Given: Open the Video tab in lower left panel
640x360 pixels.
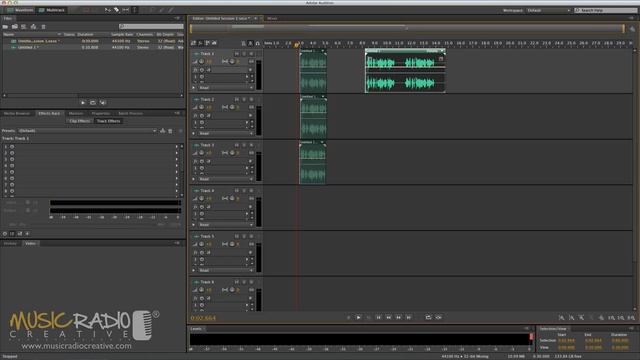Looking at the screenshot, I should 30,243.
